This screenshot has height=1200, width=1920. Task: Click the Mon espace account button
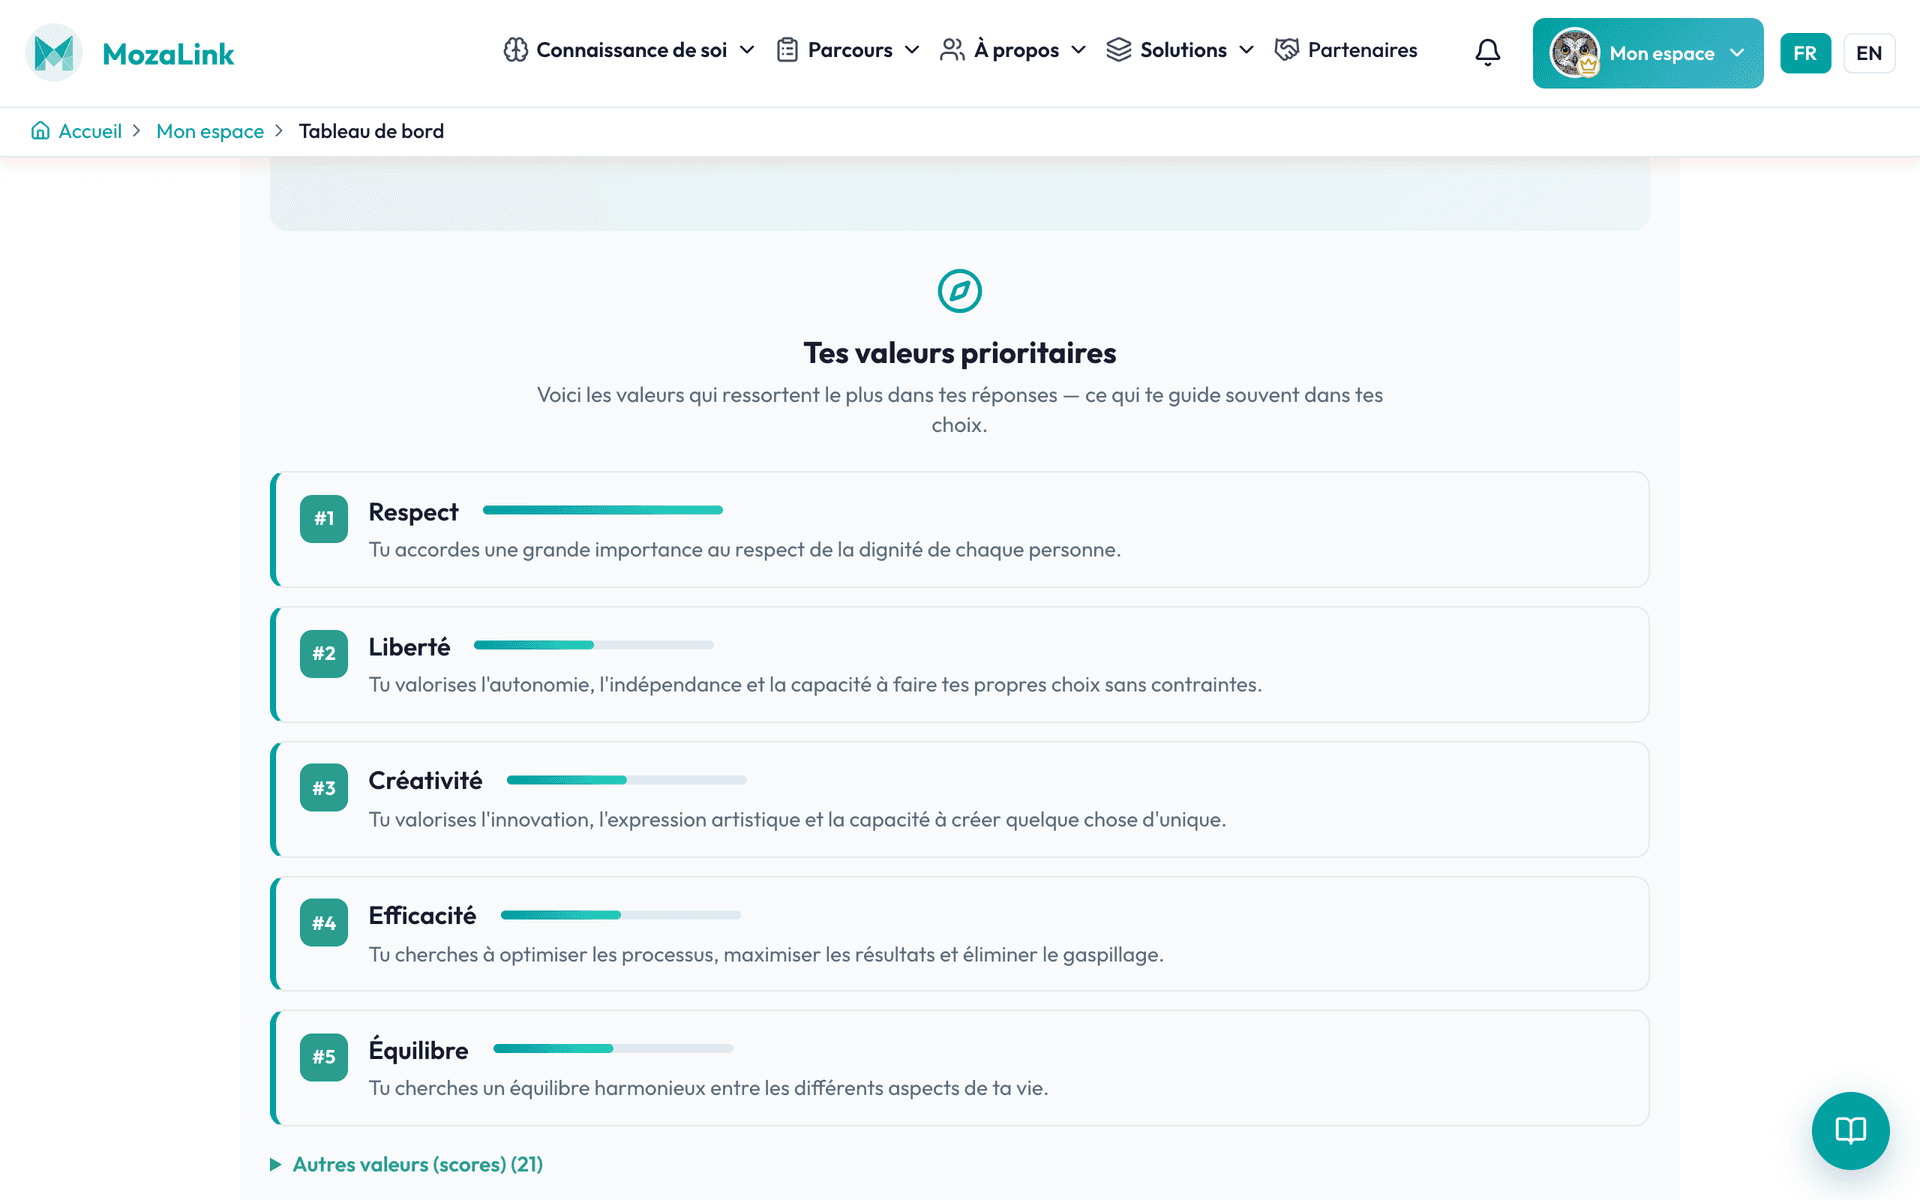coord(1648,53)
